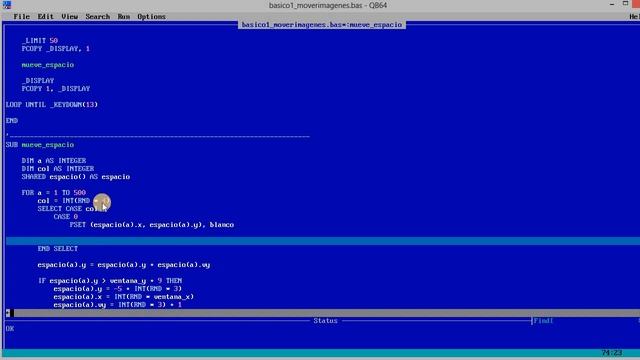640x360 pixels.
Task: Click the "_DISPLAY" statement line
Action: [x=38, y=81]
